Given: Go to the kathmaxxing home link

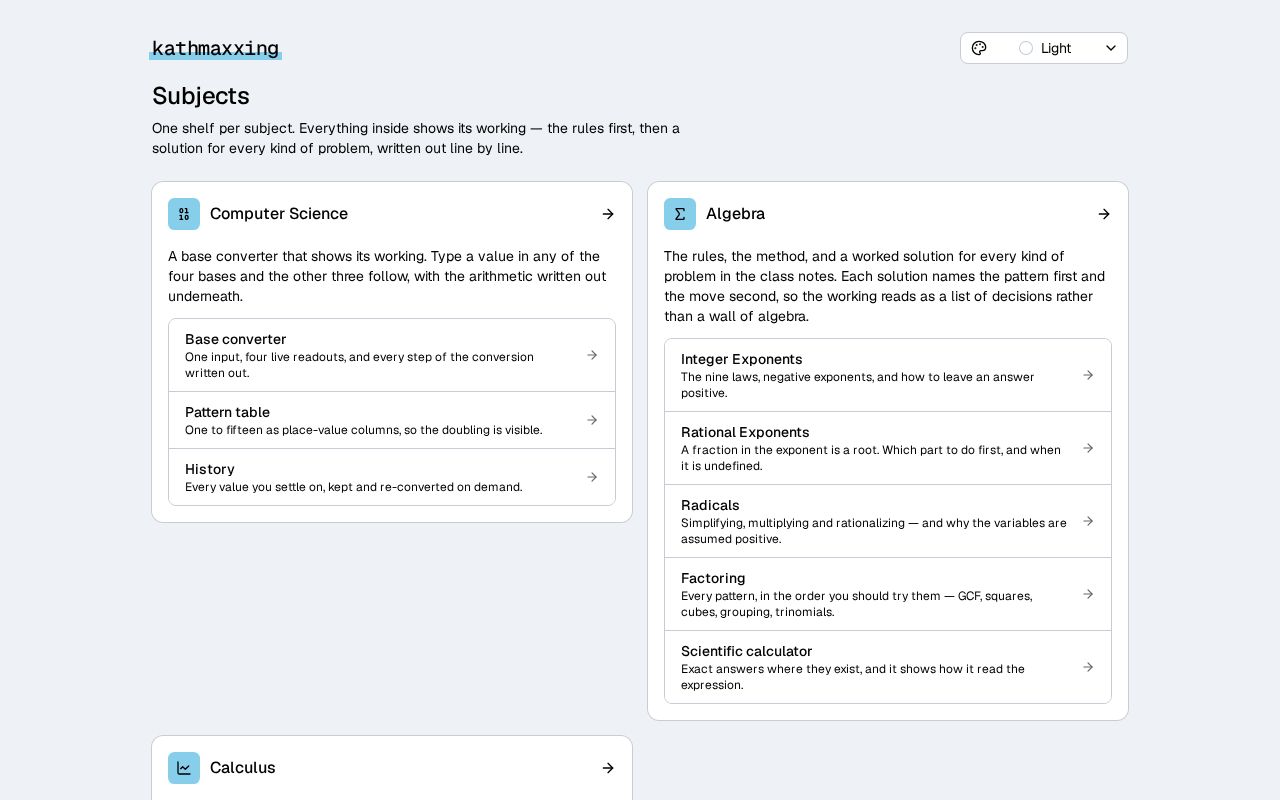Looking at the screenshot, I should coord(215,48).
